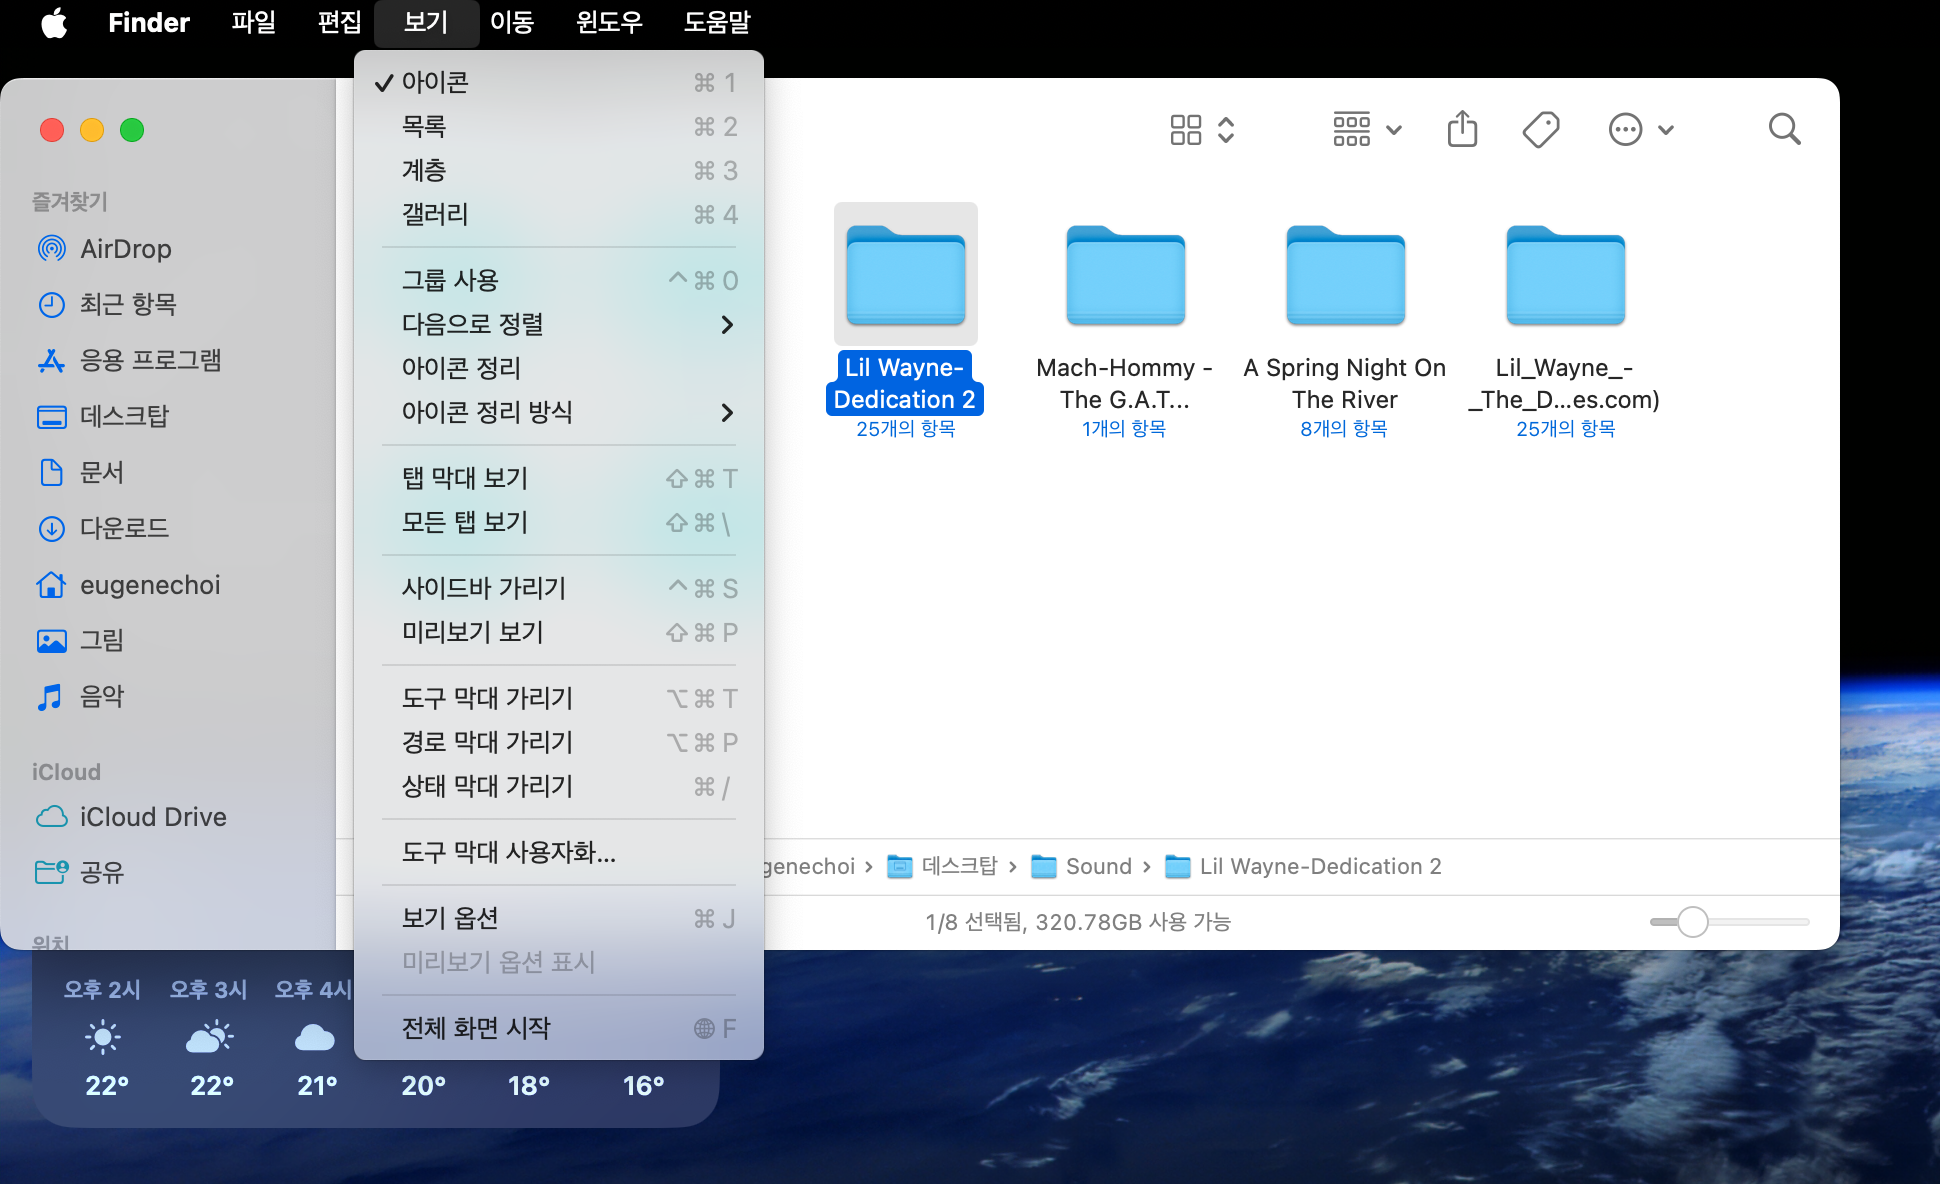Click the tag icon in toolbar
1940x1184 pixels.
pyautogui.click(x=1540, y=129)
